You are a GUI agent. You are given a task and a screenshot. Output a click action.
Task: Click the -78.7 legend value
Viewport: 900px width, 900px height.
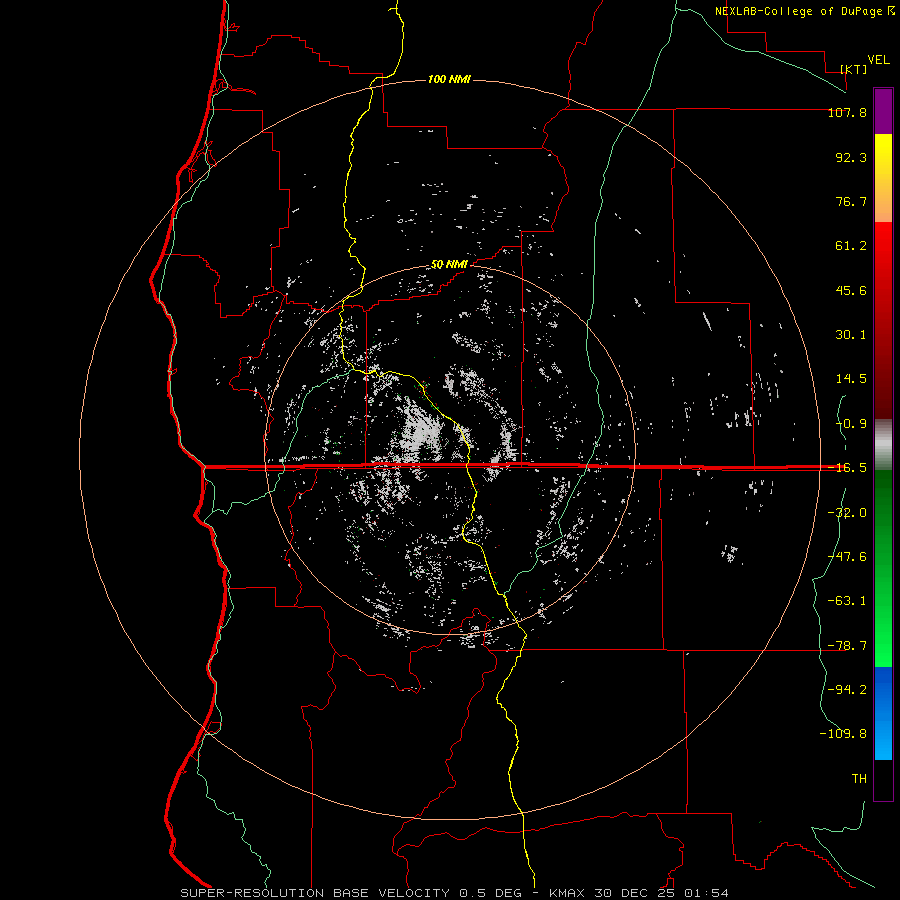click(847, 646)
